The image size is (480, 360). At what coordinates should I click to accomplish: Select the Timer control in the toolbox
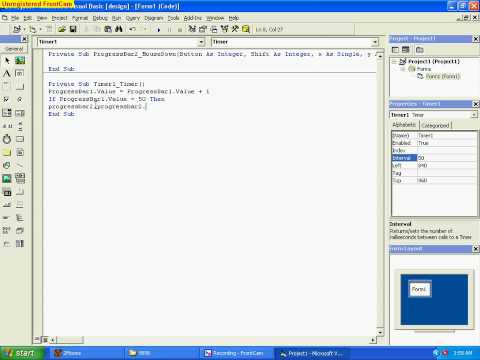(7, 139)
